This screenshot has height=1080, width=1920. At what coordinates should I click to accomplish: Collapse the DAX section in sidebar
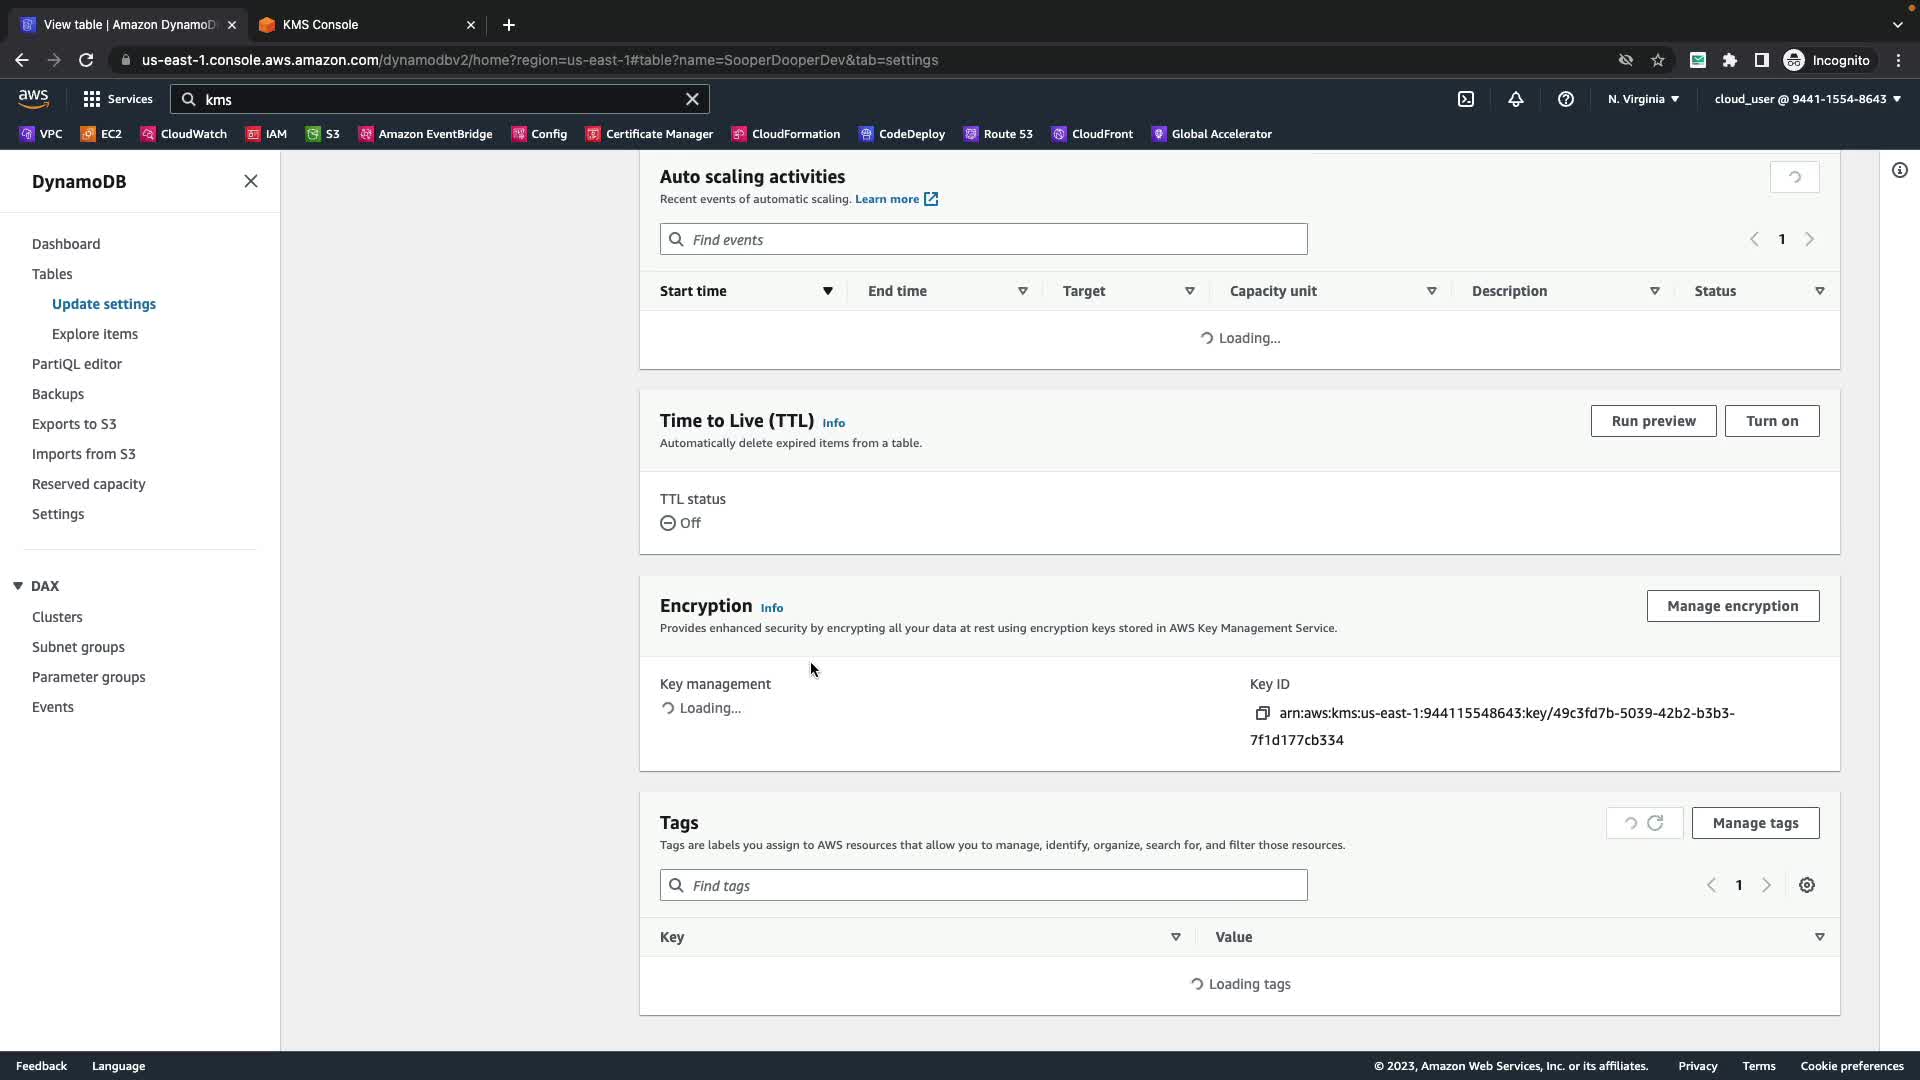point(18,586)
